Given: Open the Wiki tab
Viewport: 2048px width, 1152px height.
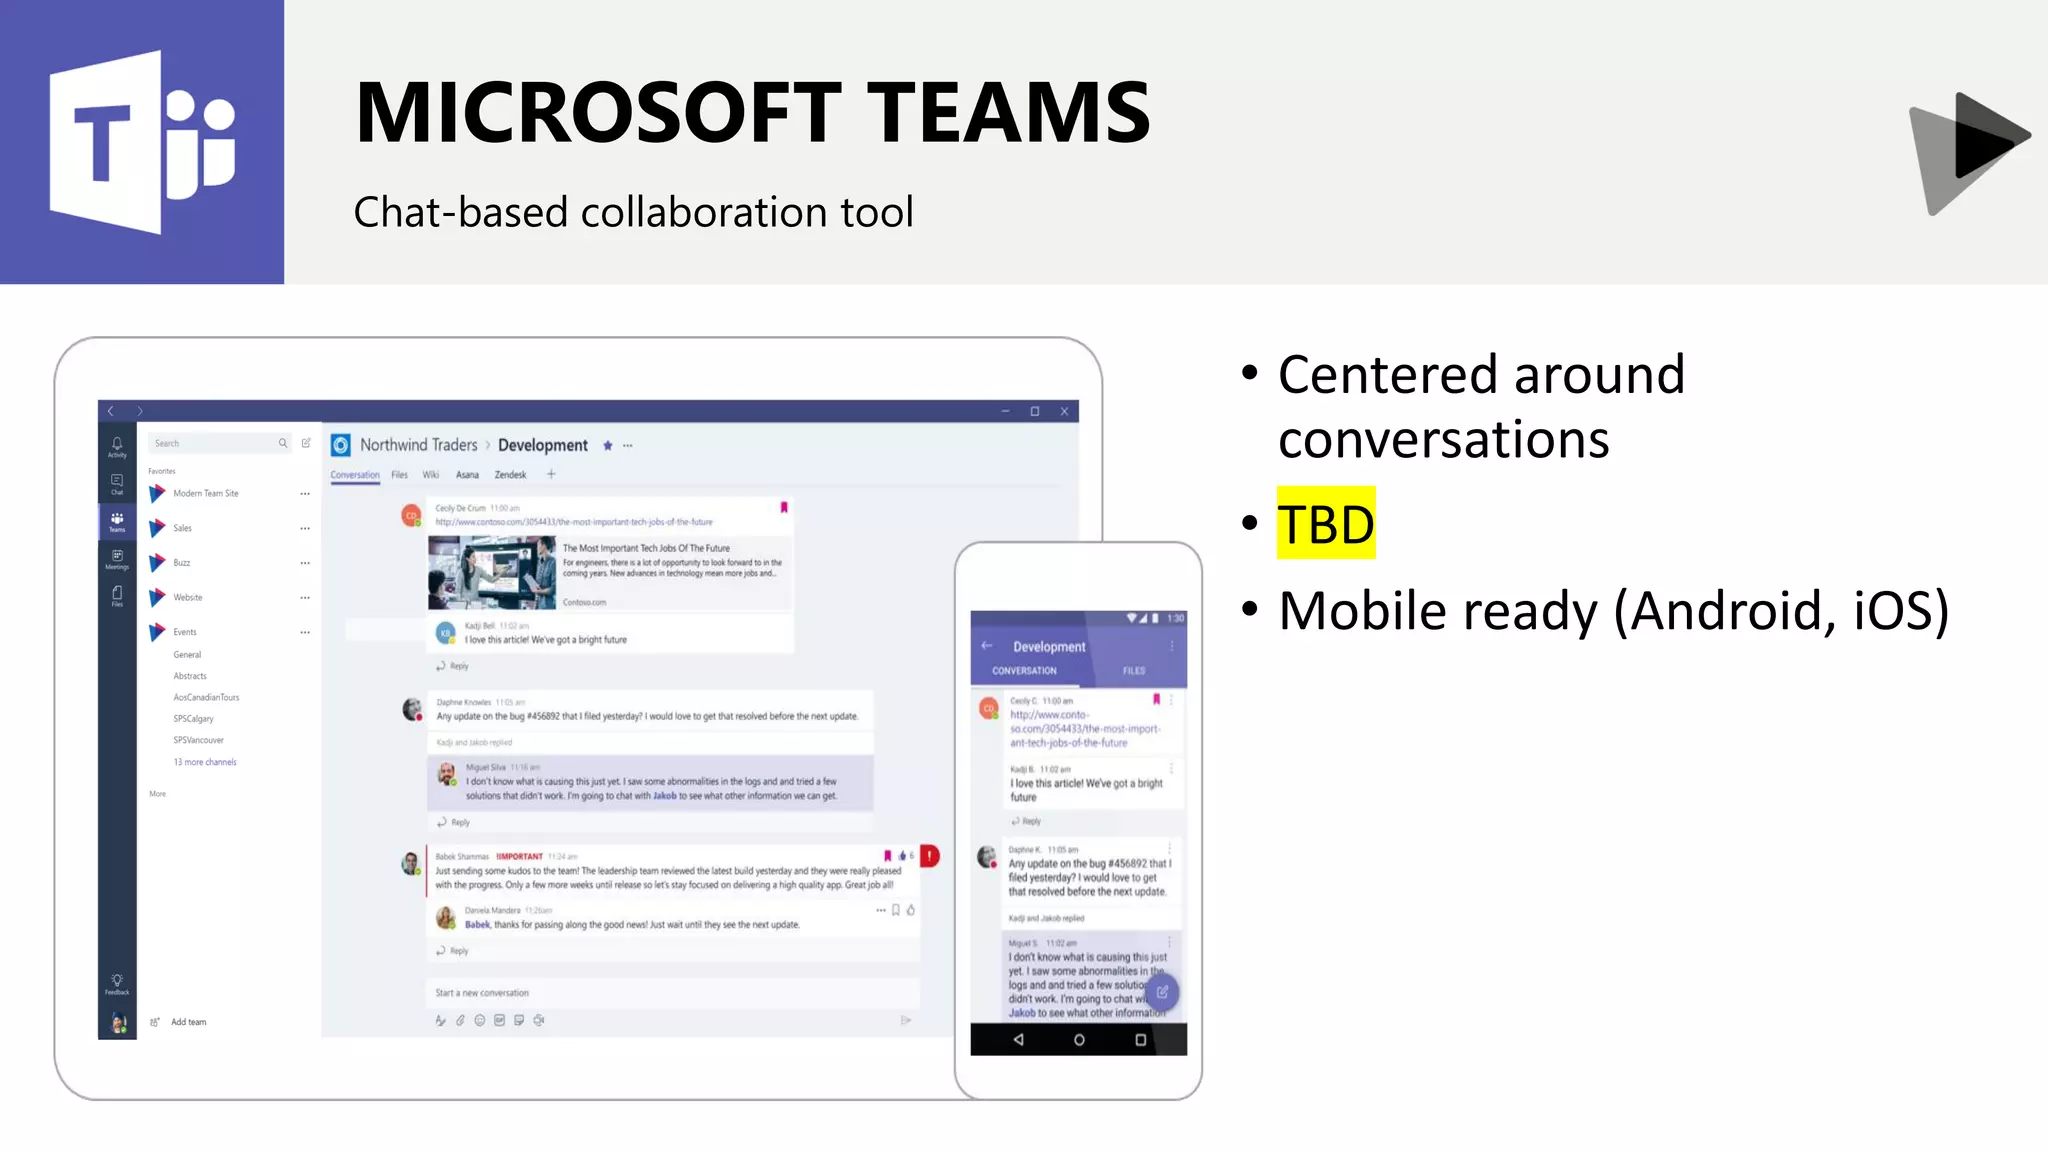Looking at the screenshot, I should pos(431,475).
